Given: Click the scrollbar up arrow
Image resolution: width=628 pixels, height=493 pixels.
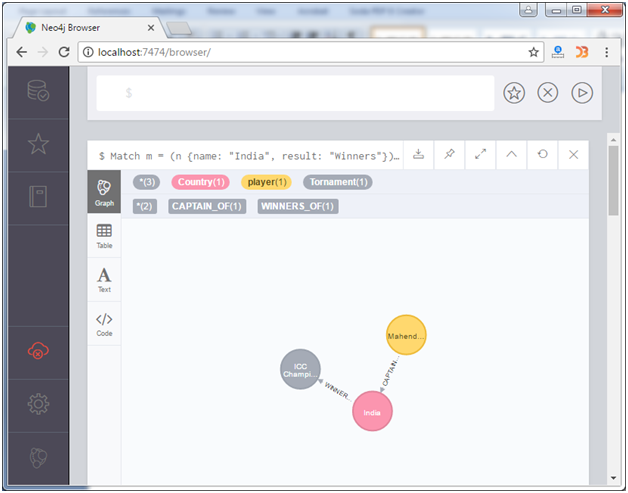Looking at the screenshot, I should (614, 140).
